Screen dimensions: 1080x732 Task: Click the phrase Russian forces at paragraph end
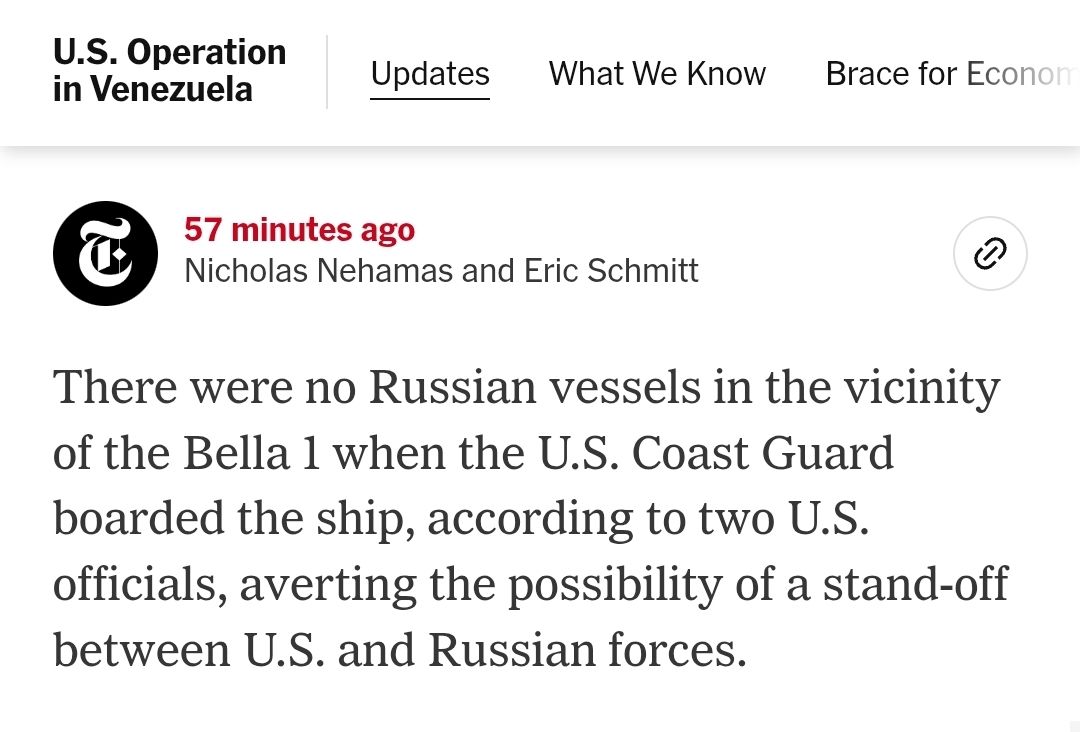click(587, 650)
